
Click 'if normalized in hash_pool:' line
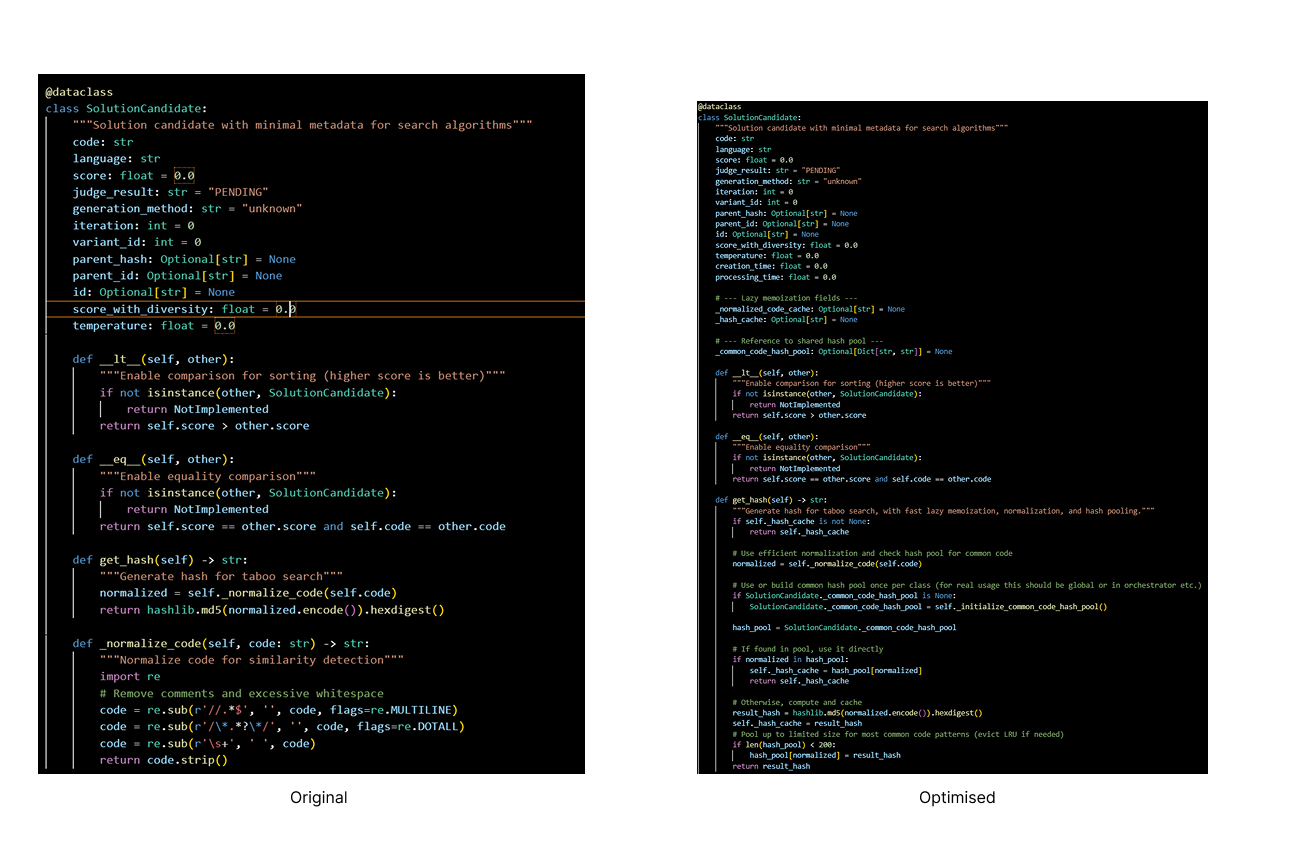[x=789, y=660]
